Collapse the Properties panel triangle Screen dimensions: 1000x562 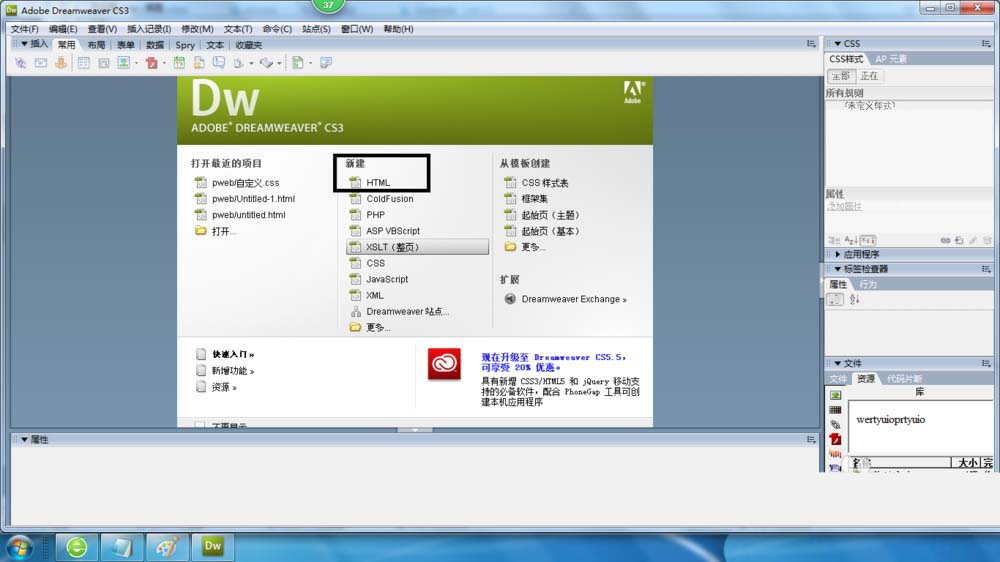click(24, 440)
